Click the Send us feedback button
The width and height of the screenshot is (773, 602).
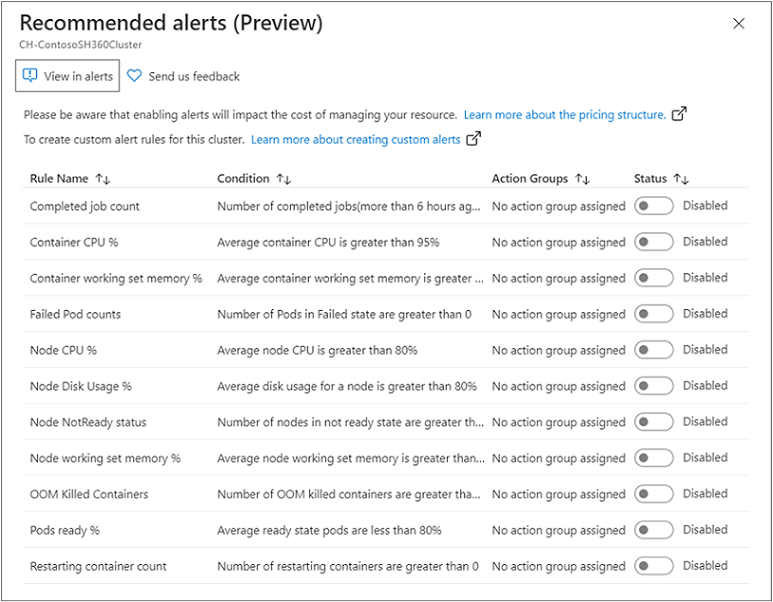point(194,76)
